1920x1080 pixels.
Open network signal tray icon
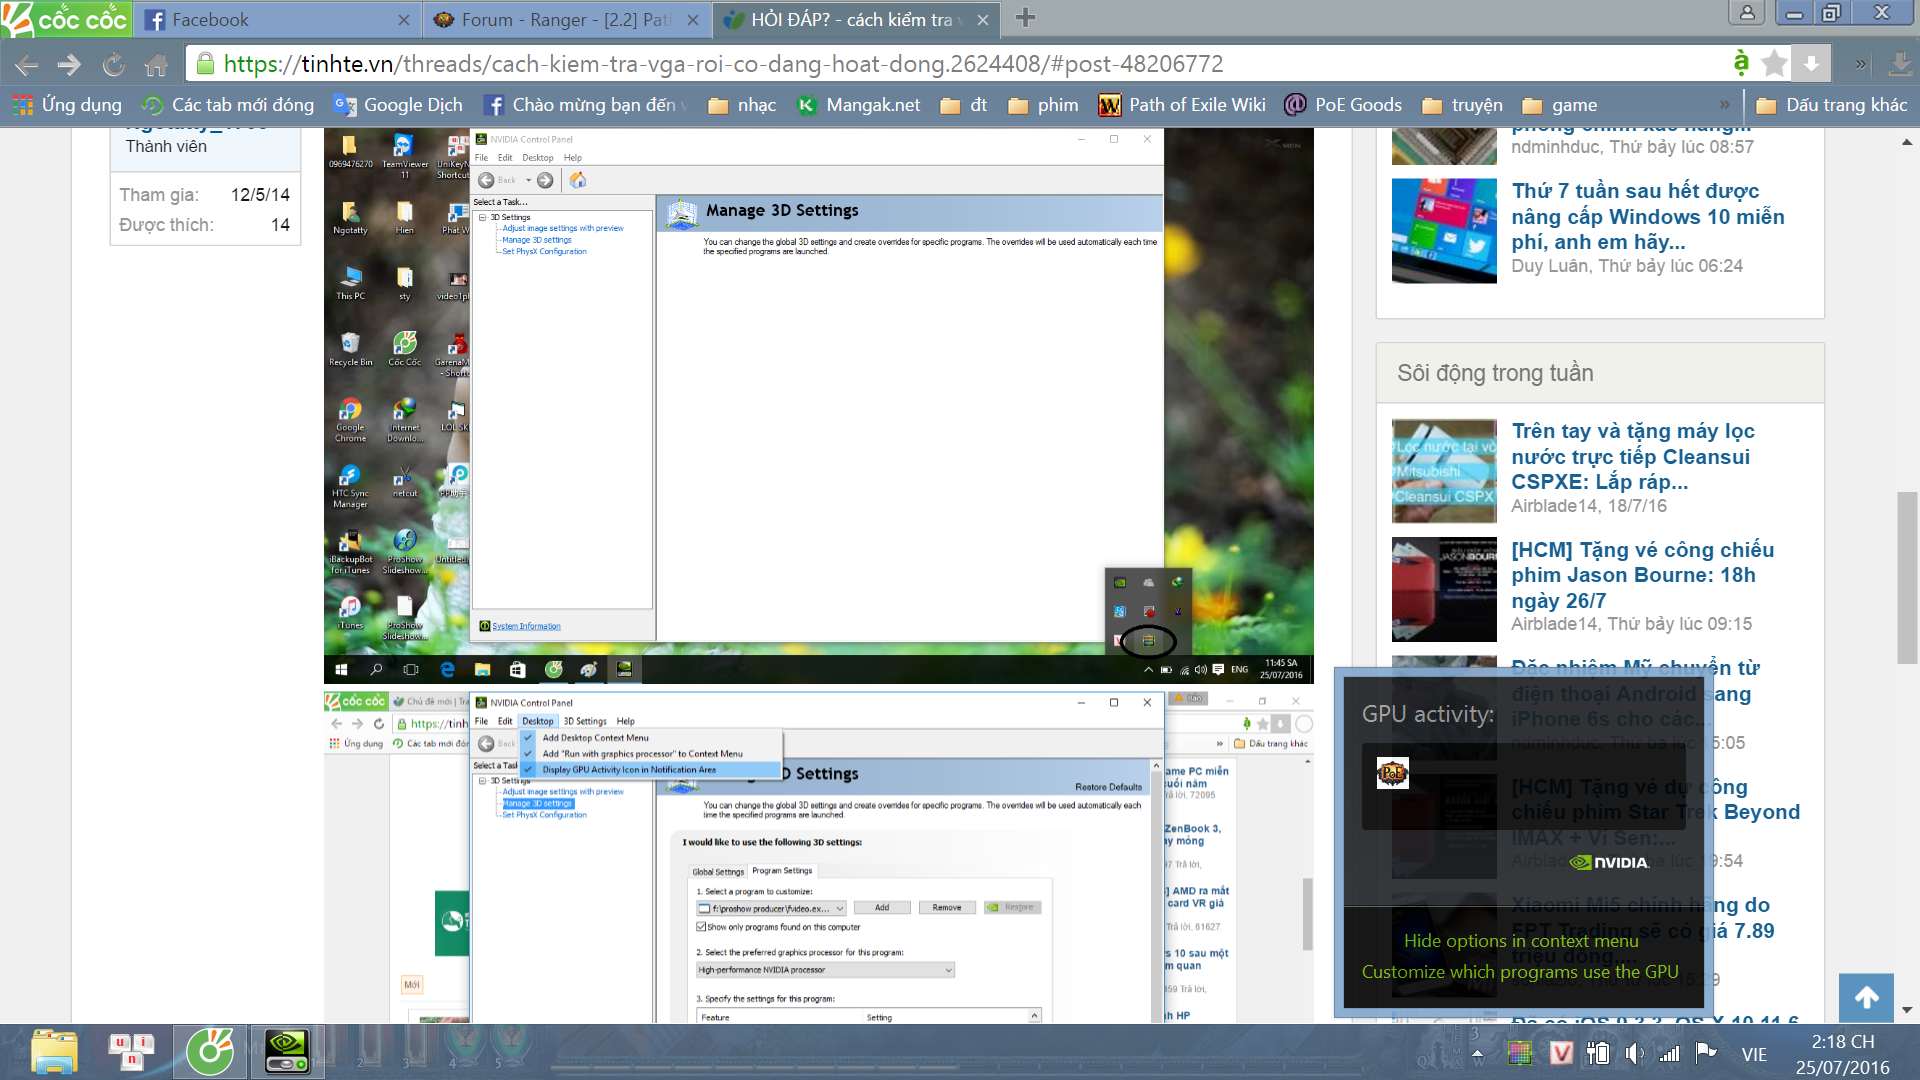pos(1670,1053)
